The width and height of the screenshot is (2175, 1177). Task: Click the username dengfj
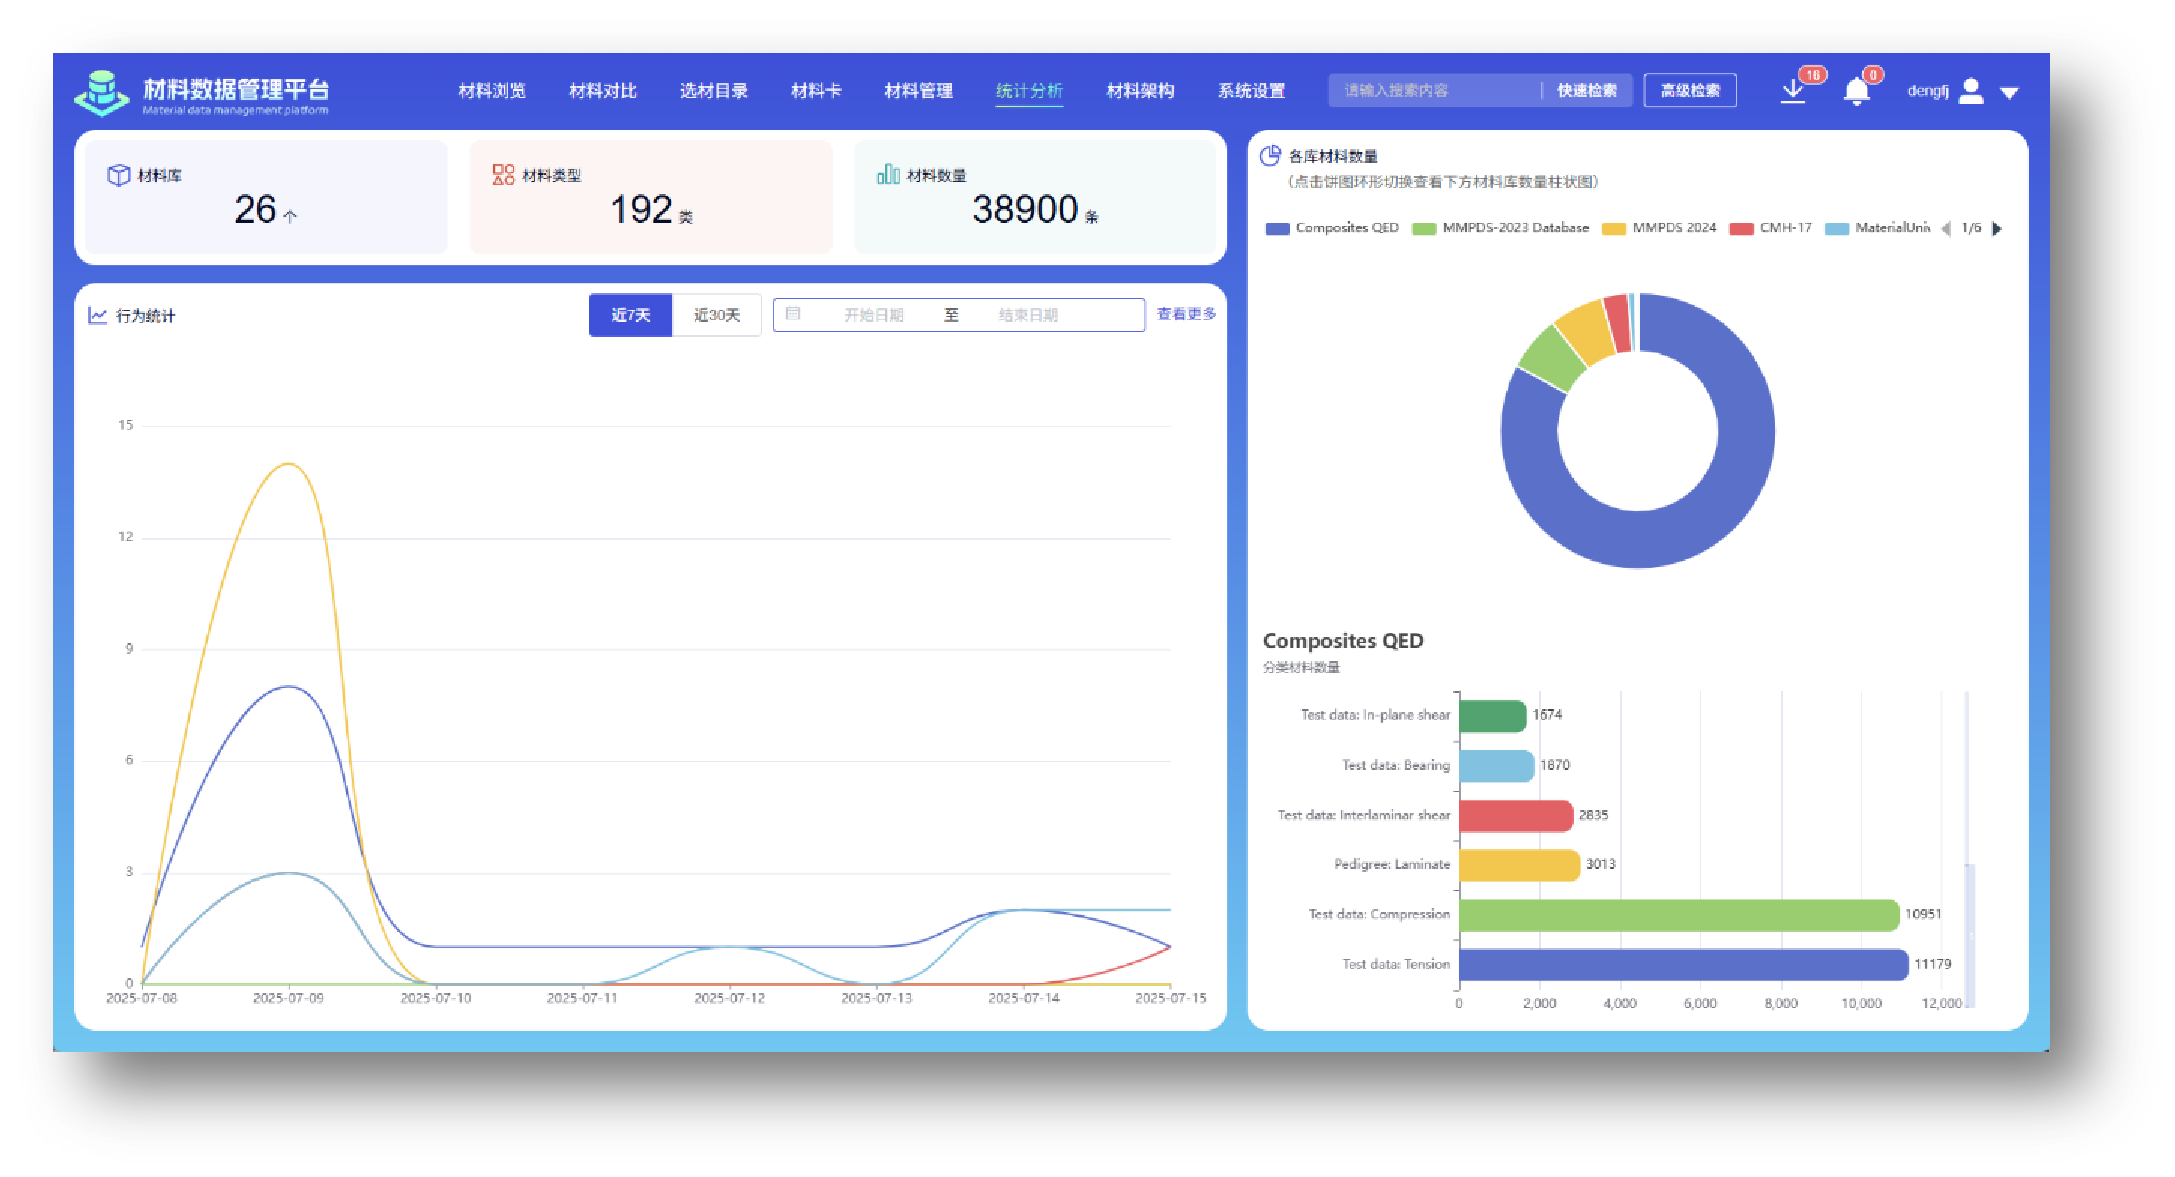1928,91
